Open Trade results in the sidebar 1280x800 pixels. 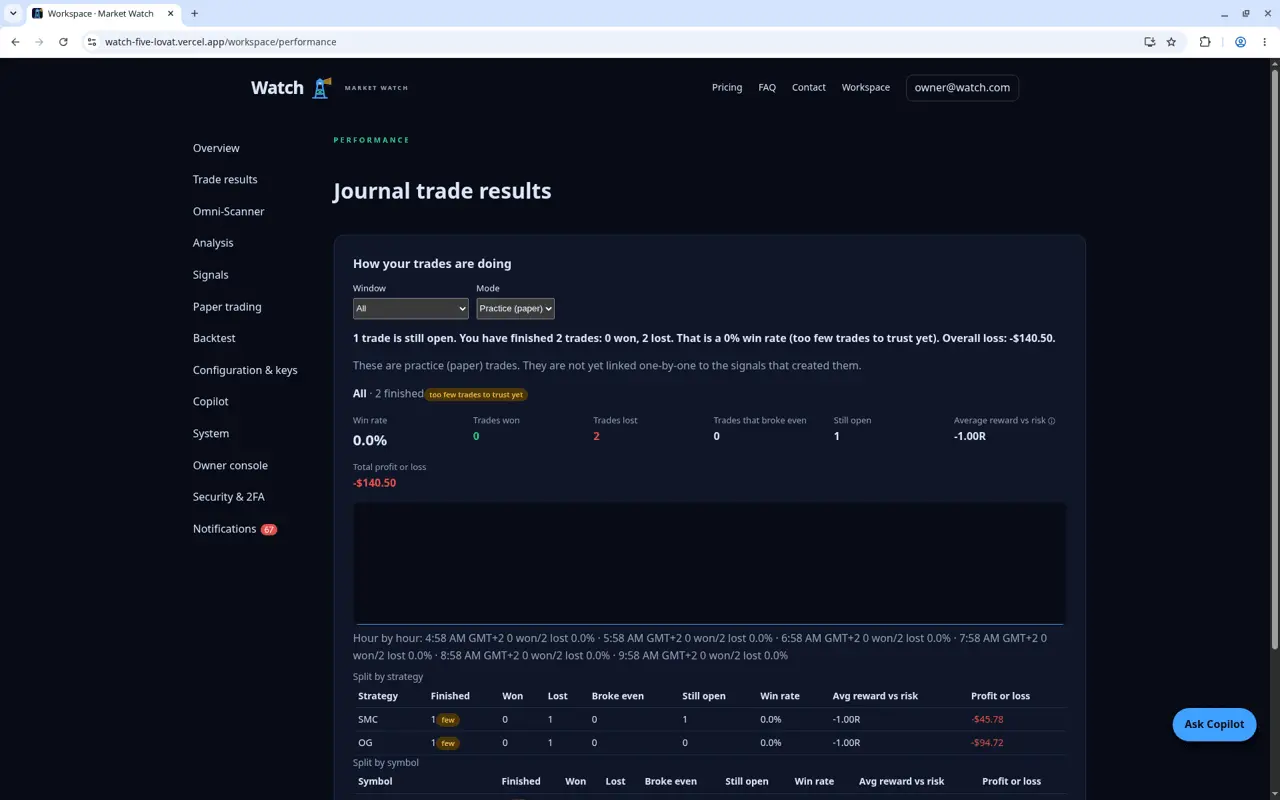pyautogui.click(x=225, y=180)
